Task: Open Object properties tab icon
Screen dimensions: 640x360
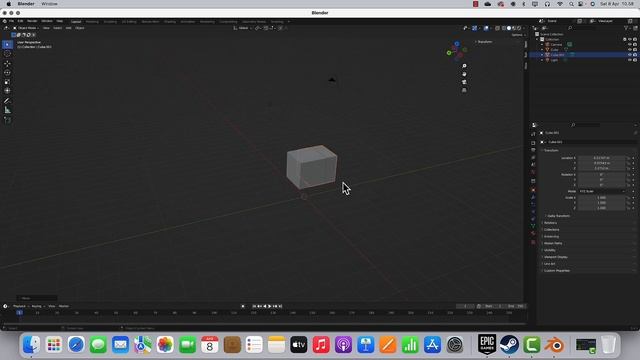Action: click(533, 190)
